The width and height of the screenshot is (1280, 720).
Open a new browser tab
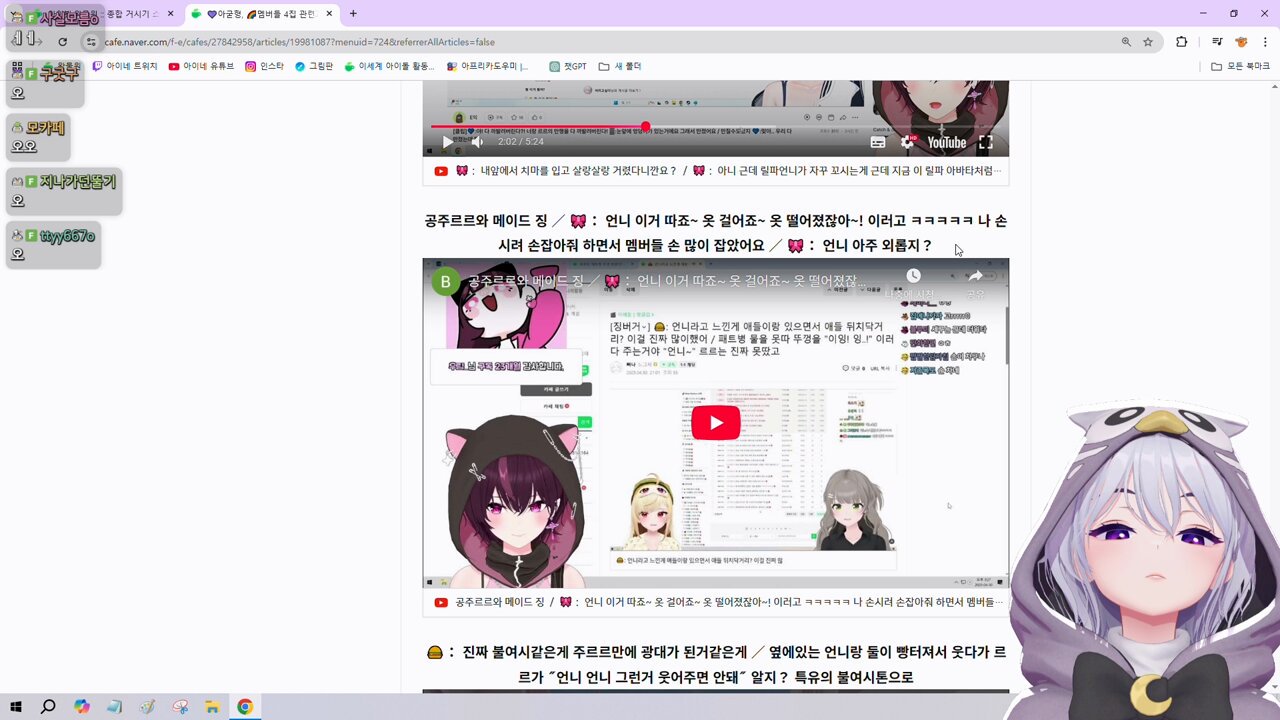tap(353, 14)
